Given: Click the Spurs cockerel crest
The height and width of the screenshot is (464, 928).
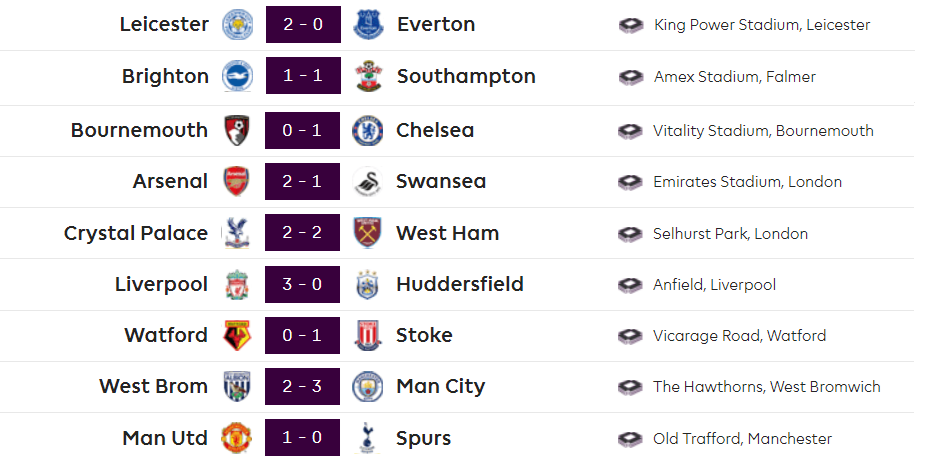Looking at the screenshot, I should (x=368, y=438).
